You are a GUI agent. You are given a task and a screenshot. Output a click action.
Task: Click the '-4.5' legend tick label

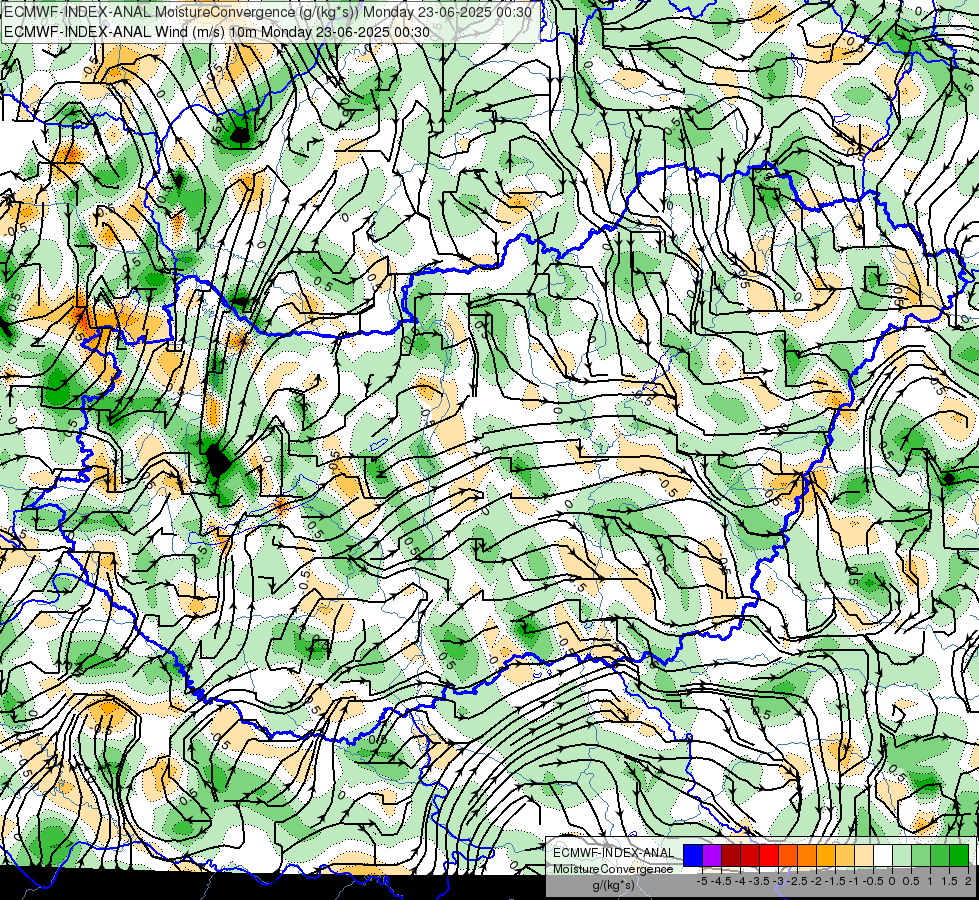tap(721, 881)
